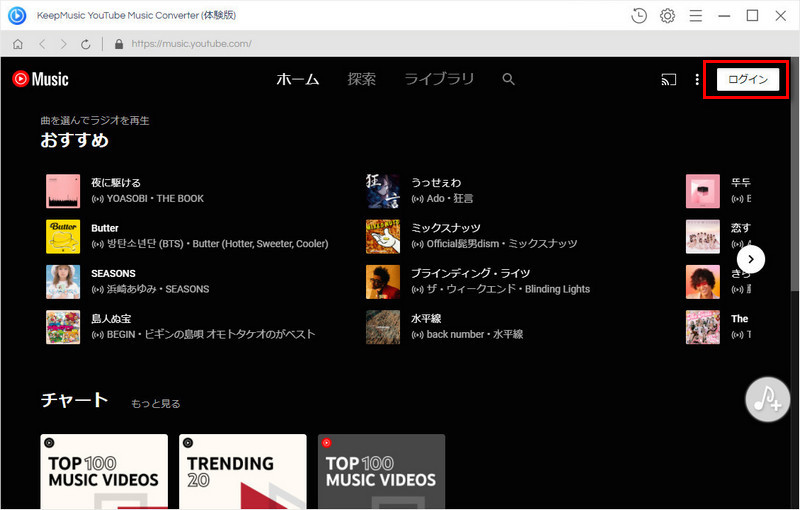Select the SEASONS album thumbnail
The height and width of the screenshot is (510, 800).
pos(63,282)
